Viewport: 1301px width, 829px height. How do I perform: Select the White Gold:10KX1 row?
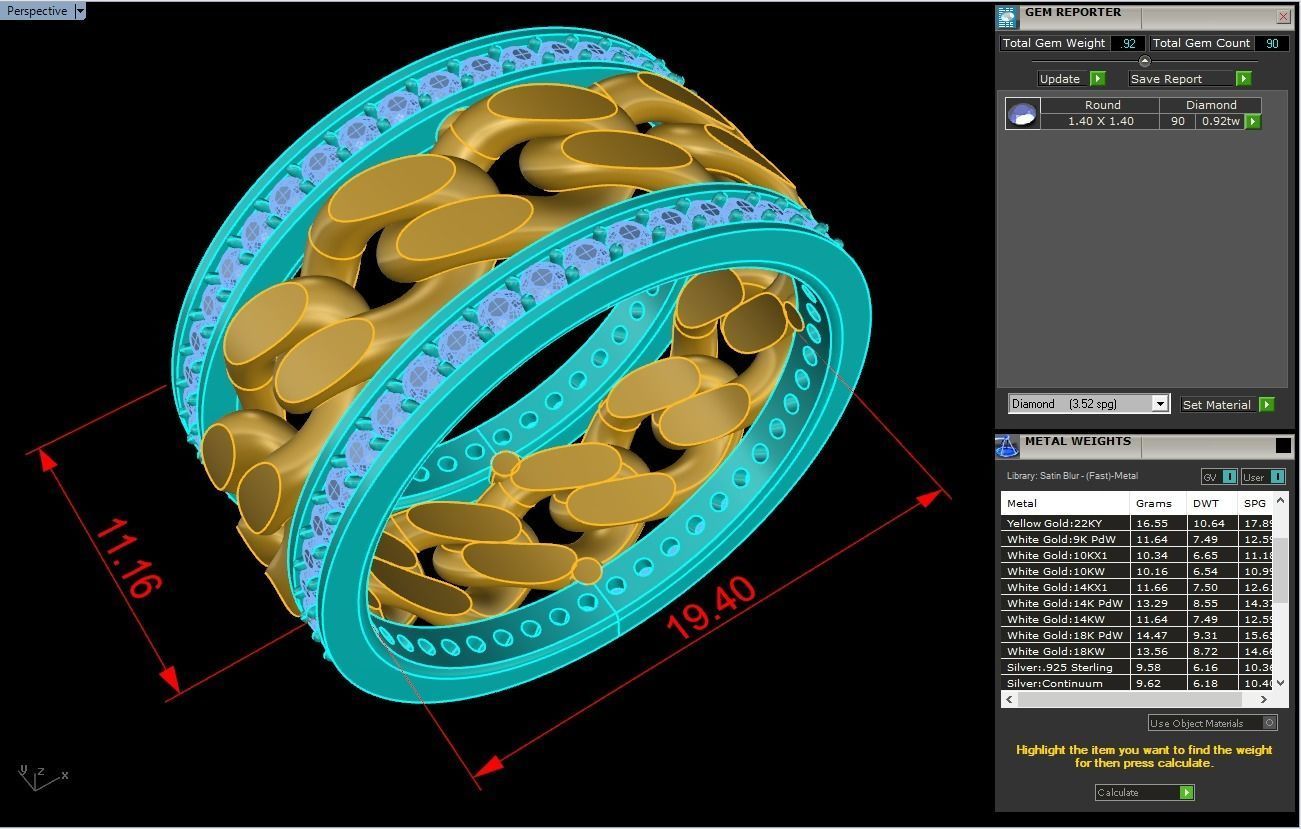[1137, 555]
